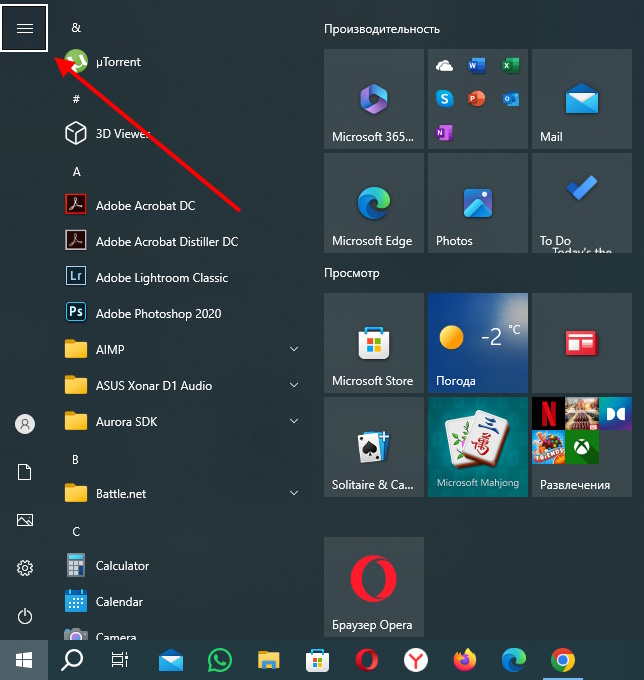Viewport: 644px width, 680px height.
Task: Open Word from the Office folder tile
Action: (x=477, y=65)
